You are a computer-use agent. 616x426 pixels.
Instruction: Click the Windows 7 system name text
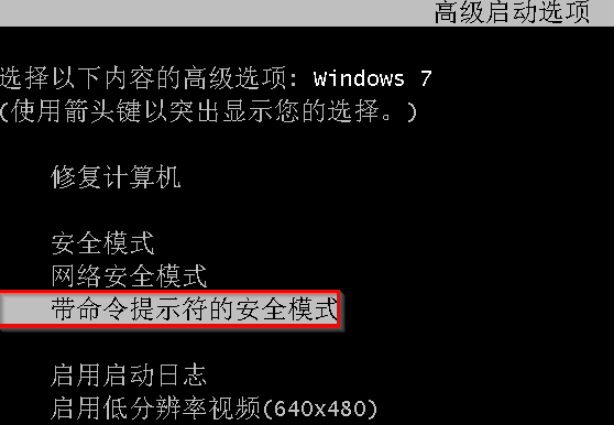tap(372, 79)
